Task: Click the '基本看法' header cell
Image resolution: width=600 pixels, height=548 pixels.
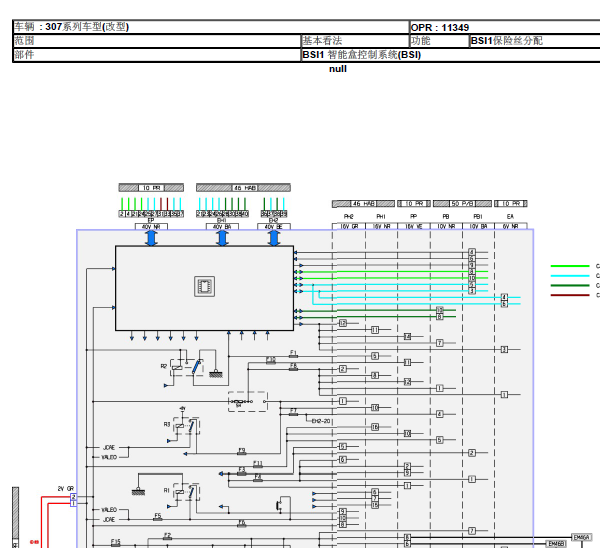Action: (355, 41)
